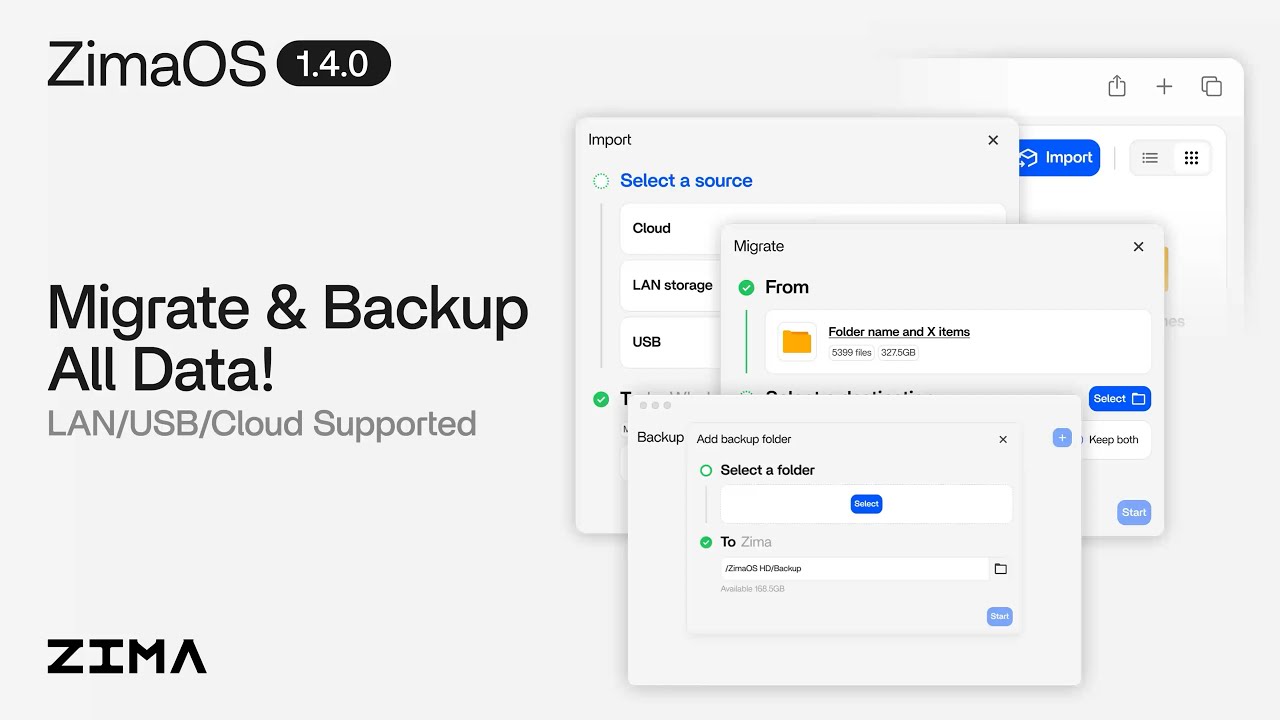The width and height of the screenshot is (1280, 720).
Task: Switch to list view
Action: tap(1150, 158)
